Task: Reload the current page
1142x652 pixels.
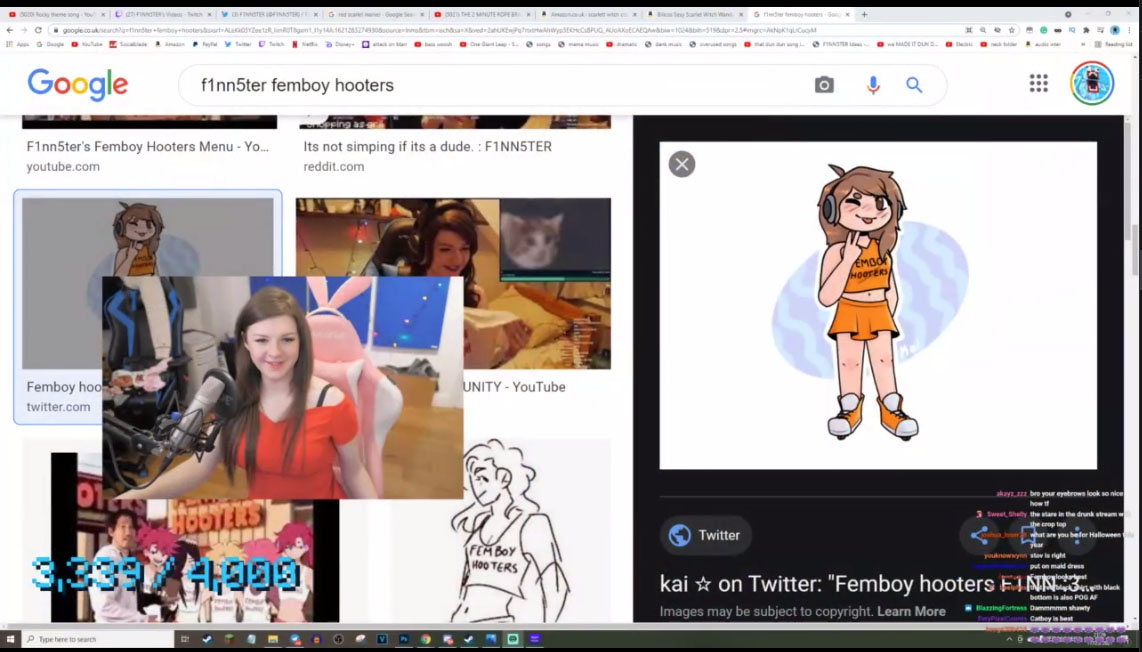Action: pyautogui.click(x=38, y=30)
